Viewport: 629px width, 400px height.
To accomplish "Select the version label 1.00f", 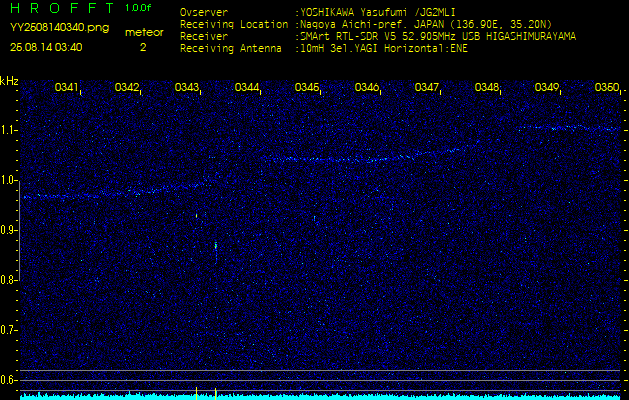I will [x=138, y=8].
